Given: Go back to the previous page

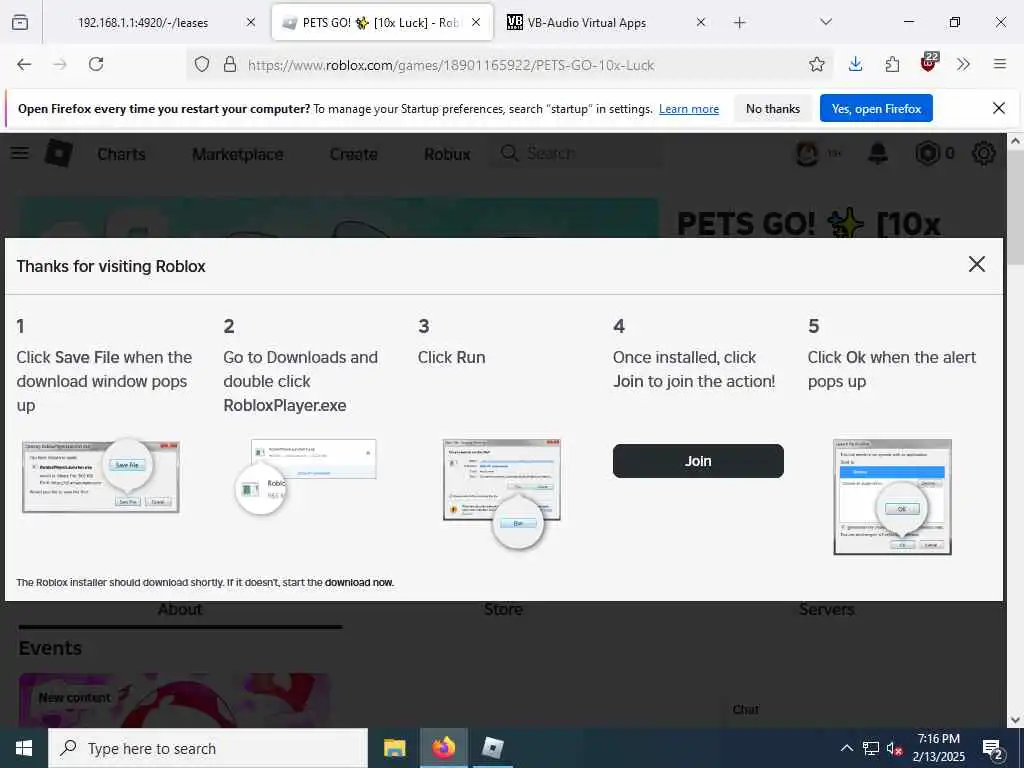Looking at the screenshot, I should [24, 64].
